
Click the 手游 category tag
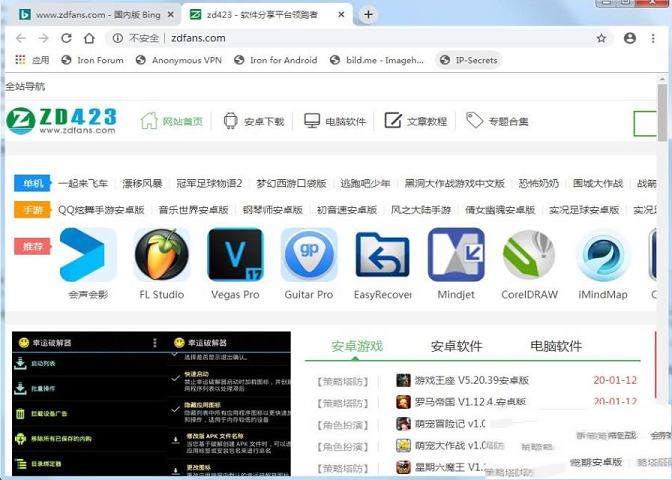(33, 210)
